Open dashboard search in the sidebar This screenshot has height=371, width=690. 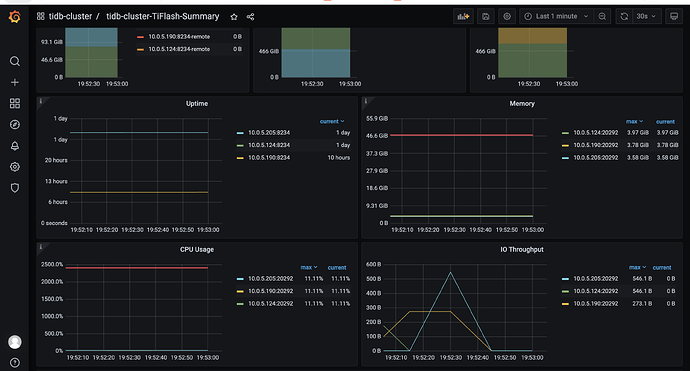[15, 61]
